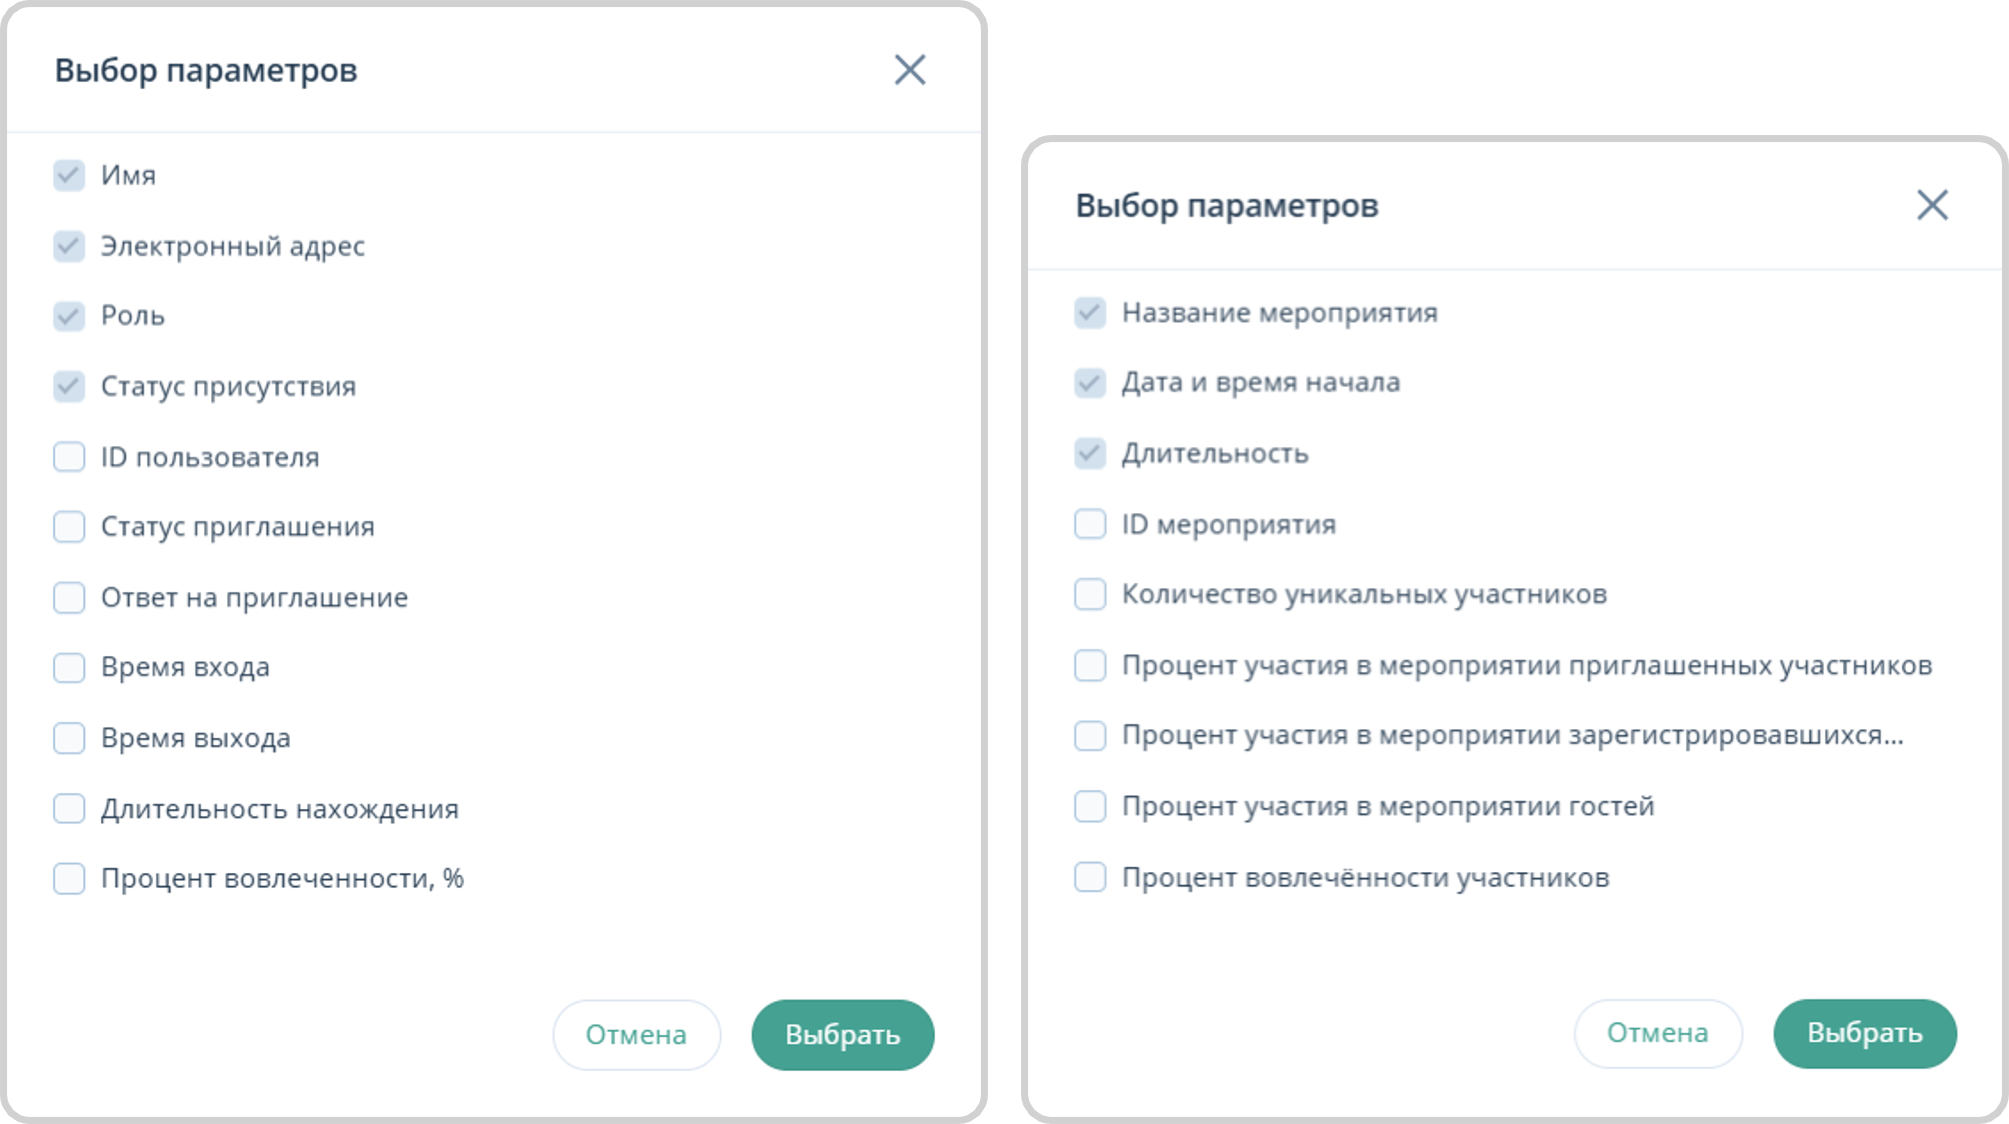Uncheck "Электронный адрес" option
Viewport: 2009px width, 1124px height.
pyautogui.click(x=68, y=246)
